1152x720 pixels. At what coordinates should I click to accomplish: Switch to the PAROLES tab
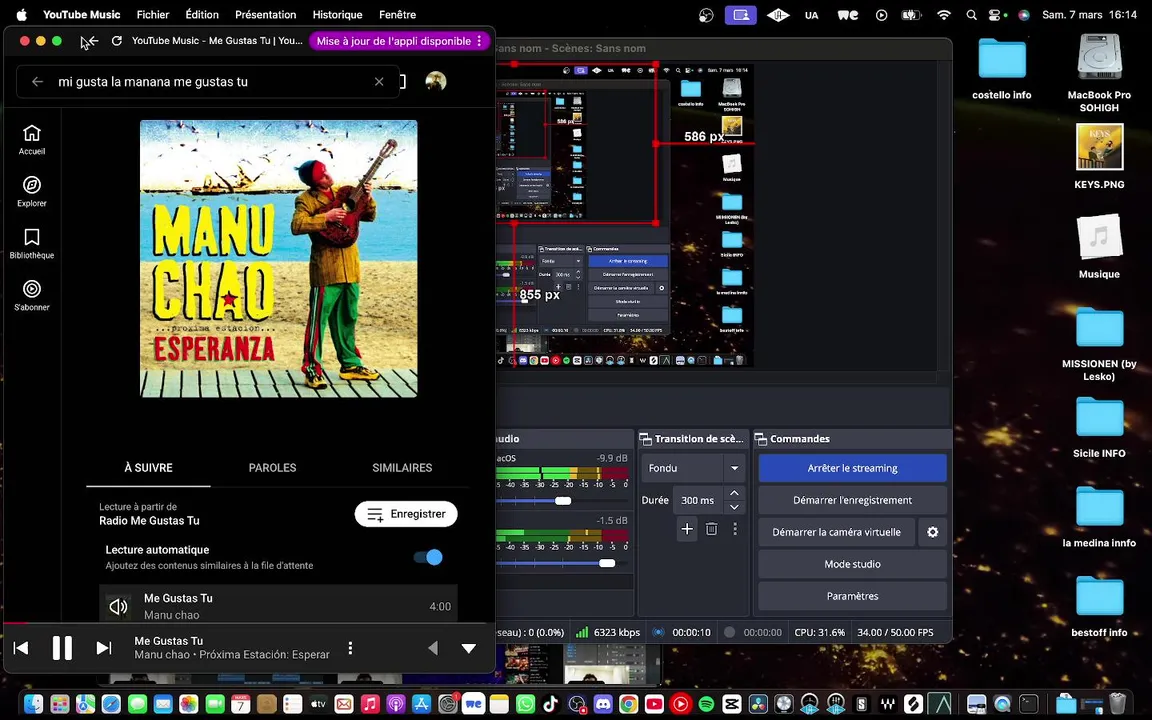tap(273, 468)
